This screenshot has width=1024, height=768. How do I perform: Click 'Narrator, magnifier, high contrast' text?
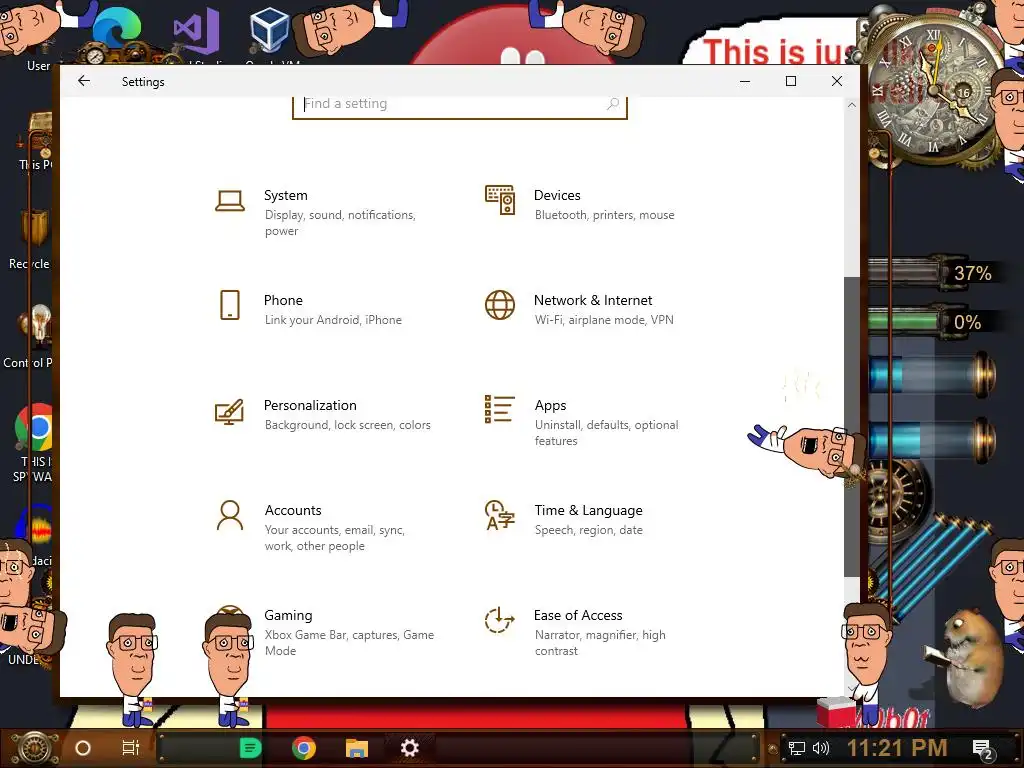[600, 643]
